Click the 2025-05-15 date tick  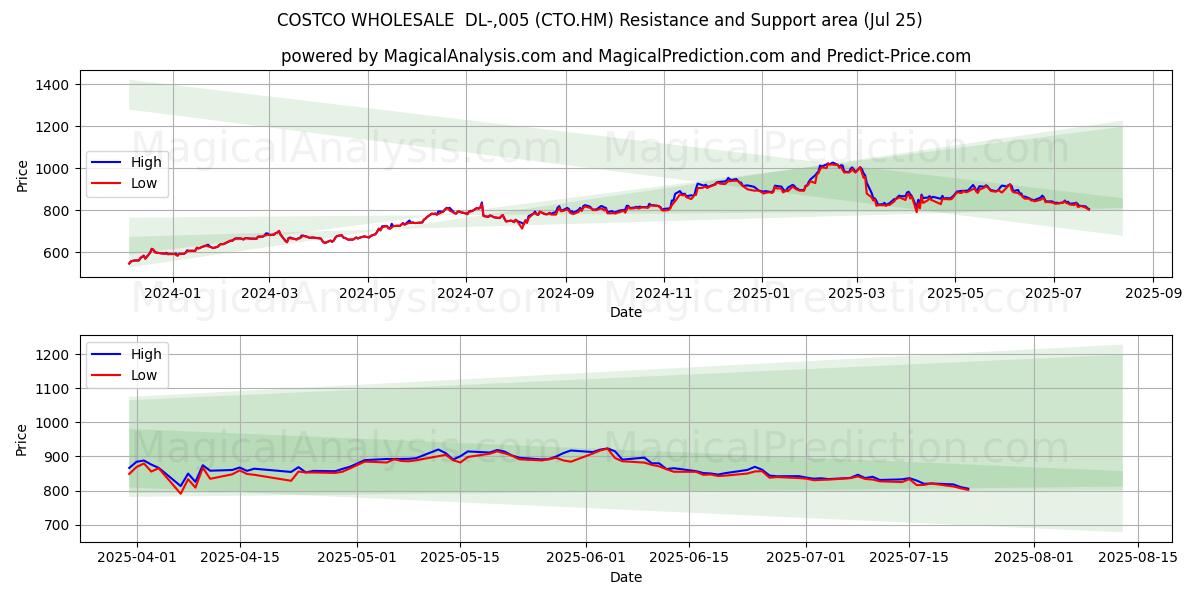click(x=460, y=557)
